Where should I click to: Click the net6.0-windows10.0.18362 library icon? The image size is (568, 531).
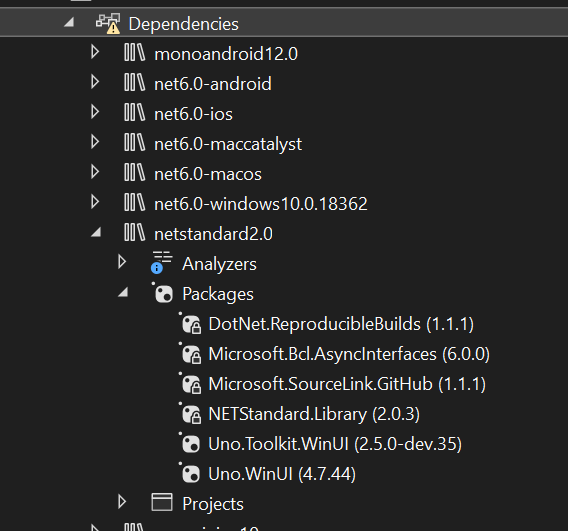[134, 203]
